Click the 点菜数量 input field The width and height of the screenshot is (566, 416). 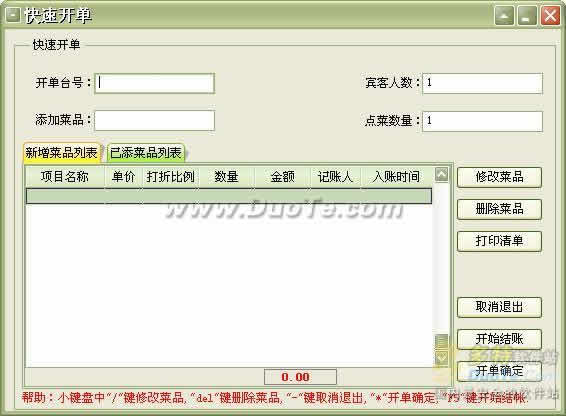point(482,121)
